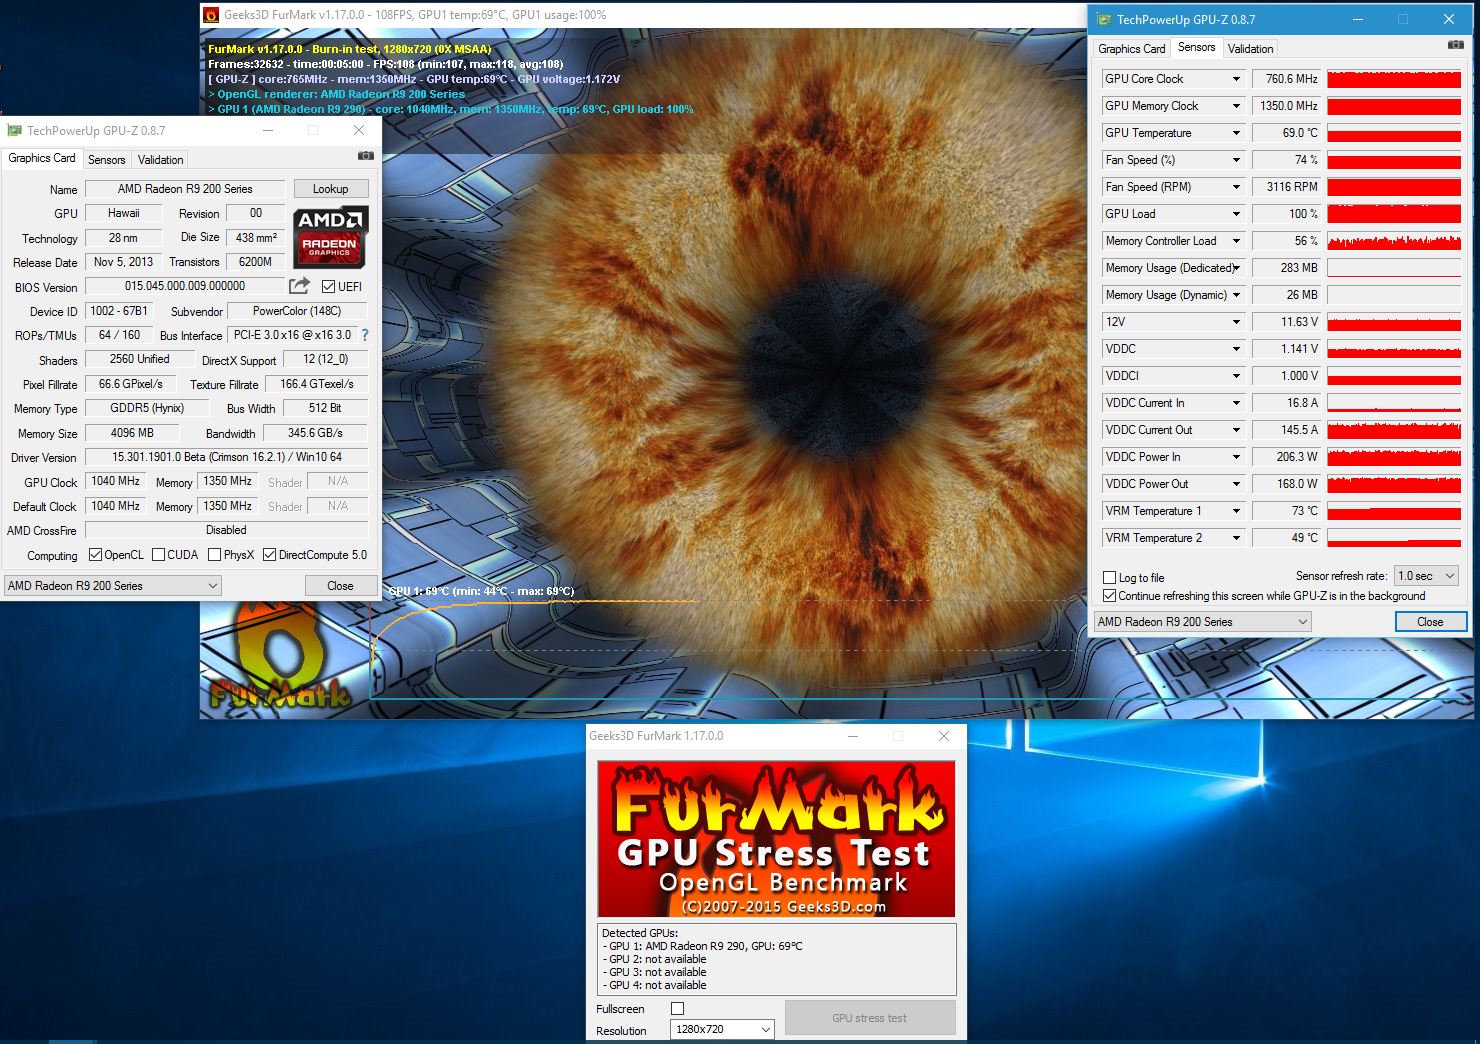This screenshot has width=1480, height=1044.
Task: Switch to Graphics Card tab in right GPU-Z window
Action: click(x=1131, y=49)
